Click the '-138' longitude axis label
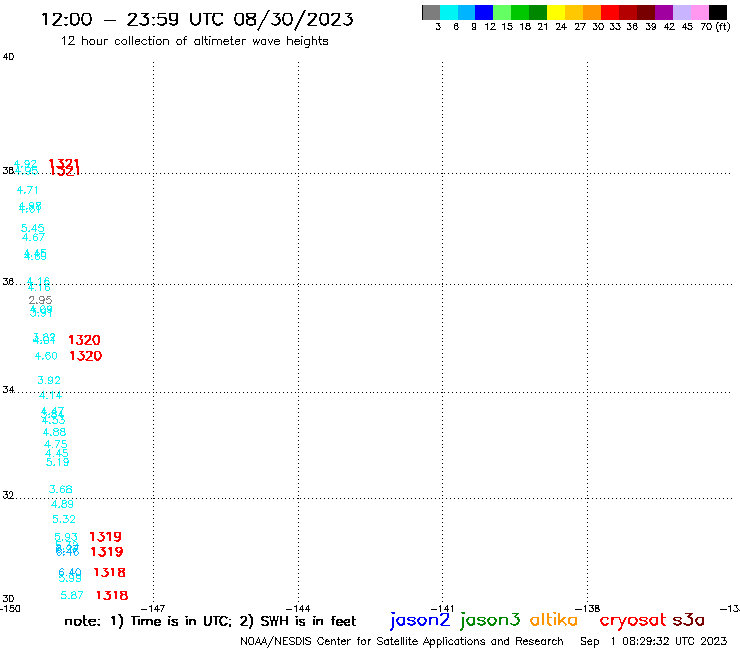Screen dimensions: 740x650 [x=587, y=608]
